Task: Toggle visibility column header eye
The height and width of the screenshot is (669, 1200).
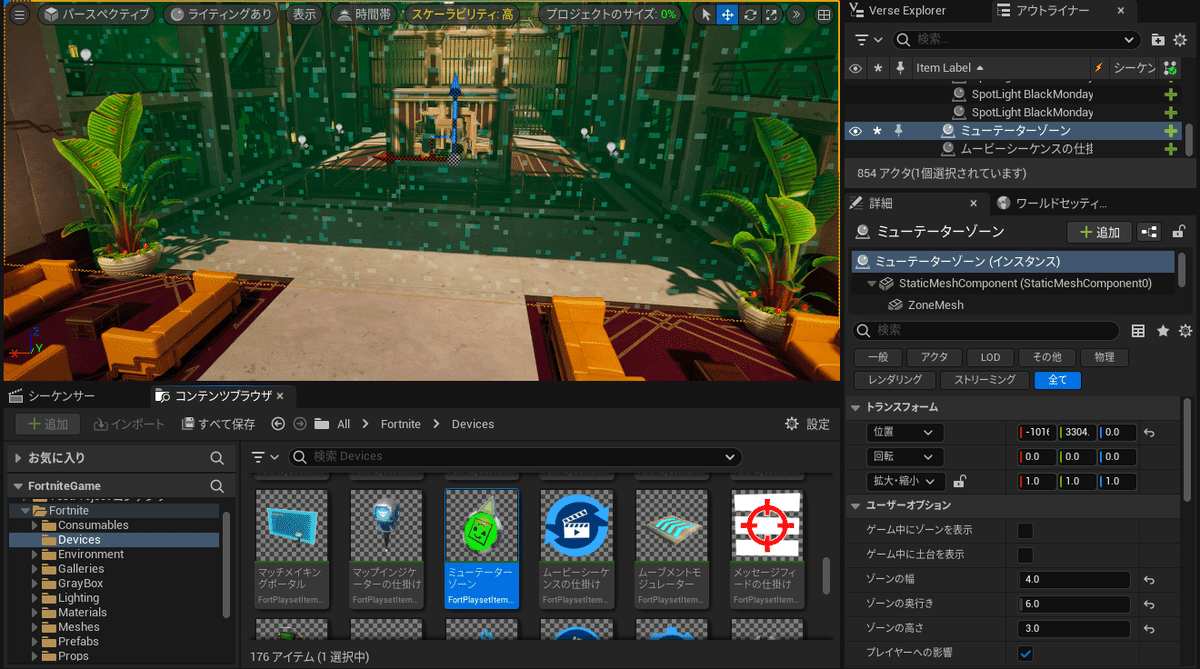Action: [x=855, y=68]
